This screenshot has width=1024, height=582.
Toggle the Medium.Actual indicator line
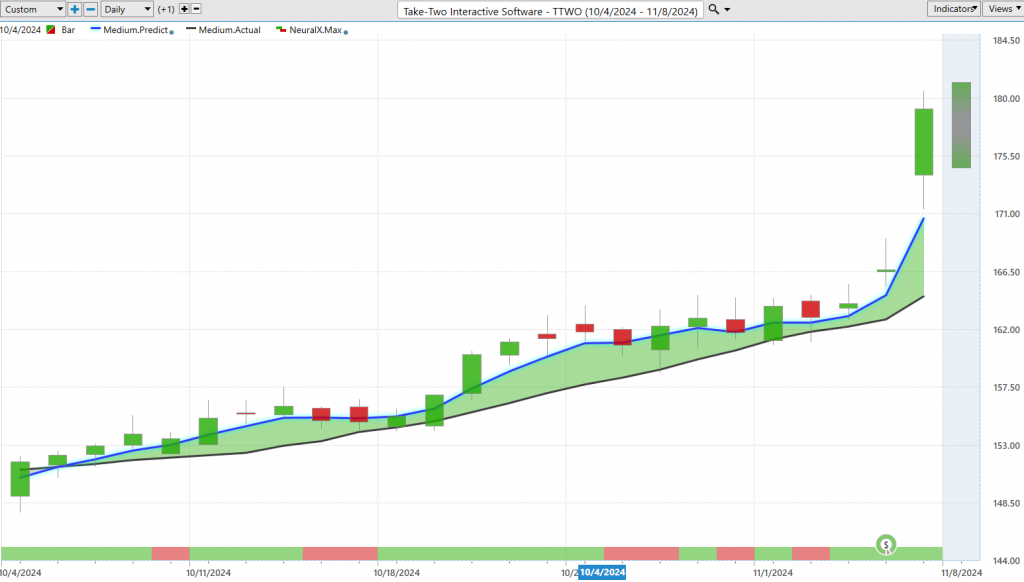pos(229,30)
